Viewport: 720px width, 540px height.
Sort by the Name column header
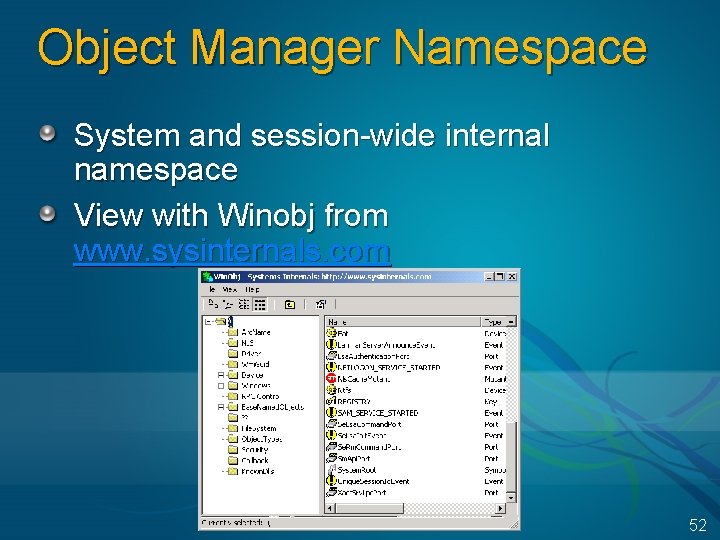tap(403, 322)
